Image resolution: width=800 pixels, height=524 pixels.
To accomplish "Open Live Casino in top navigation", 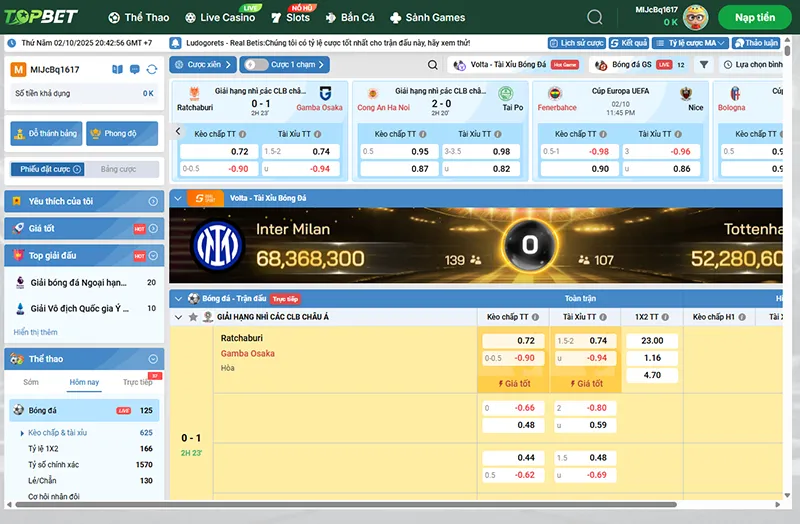I will point(220,17).
